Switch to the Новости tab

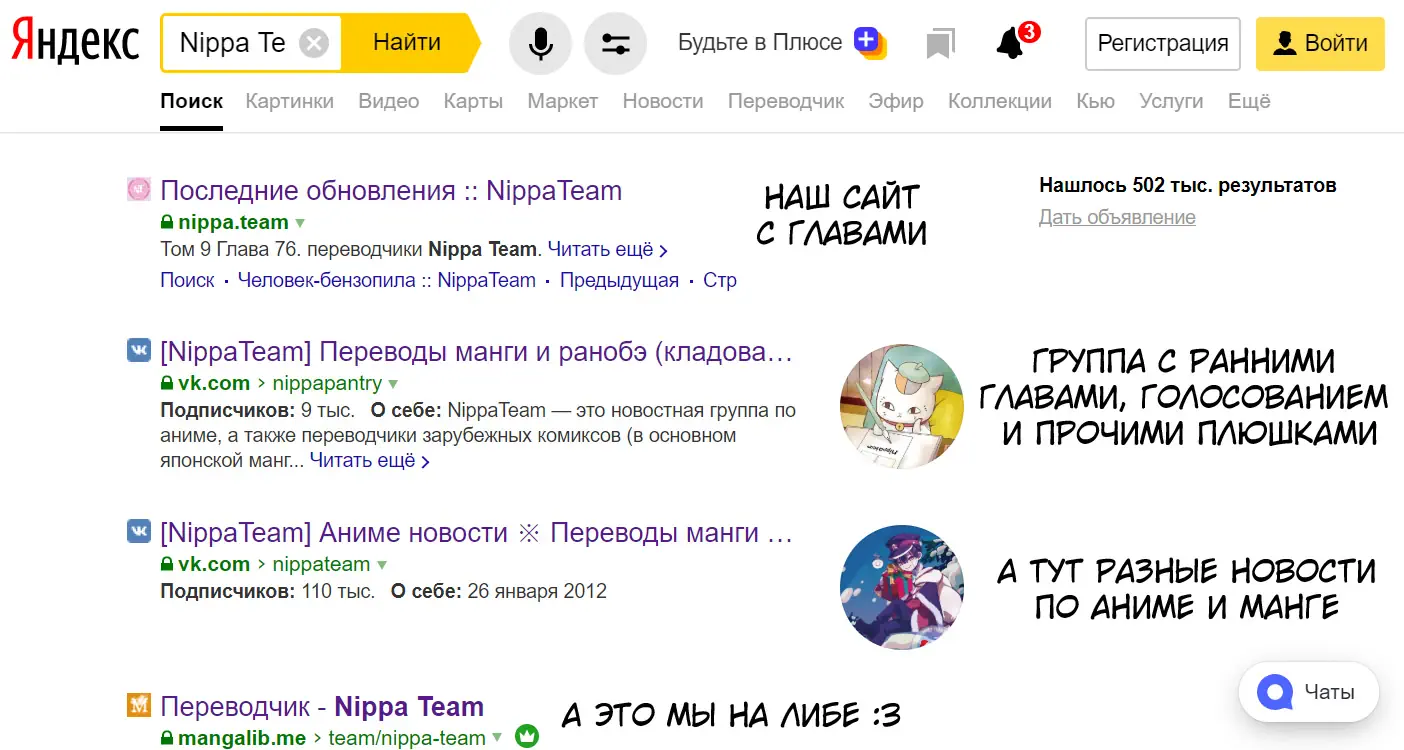(662, 101)
